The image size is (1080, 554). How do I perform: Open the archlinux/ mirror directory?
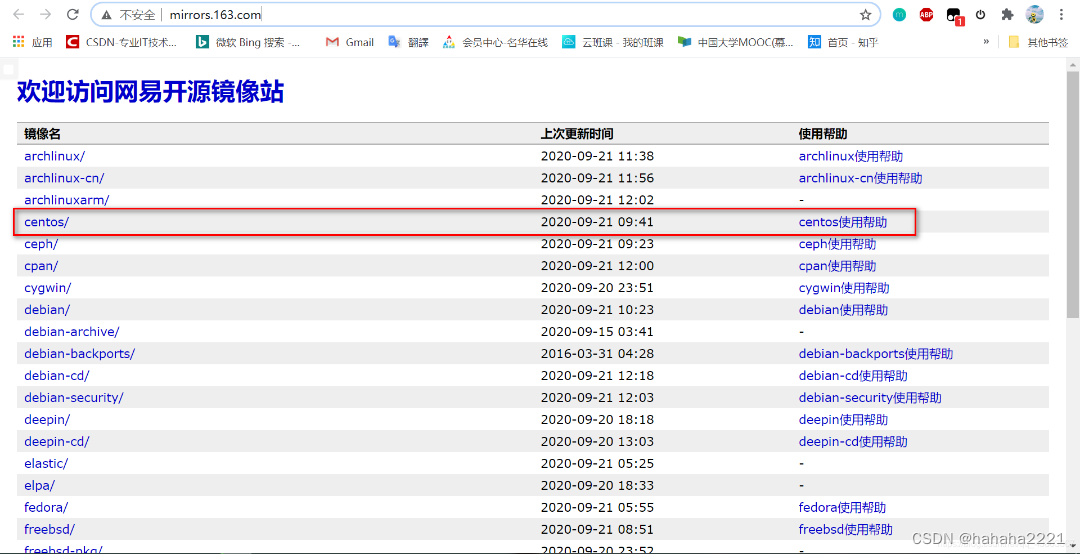tap(54, 156)
